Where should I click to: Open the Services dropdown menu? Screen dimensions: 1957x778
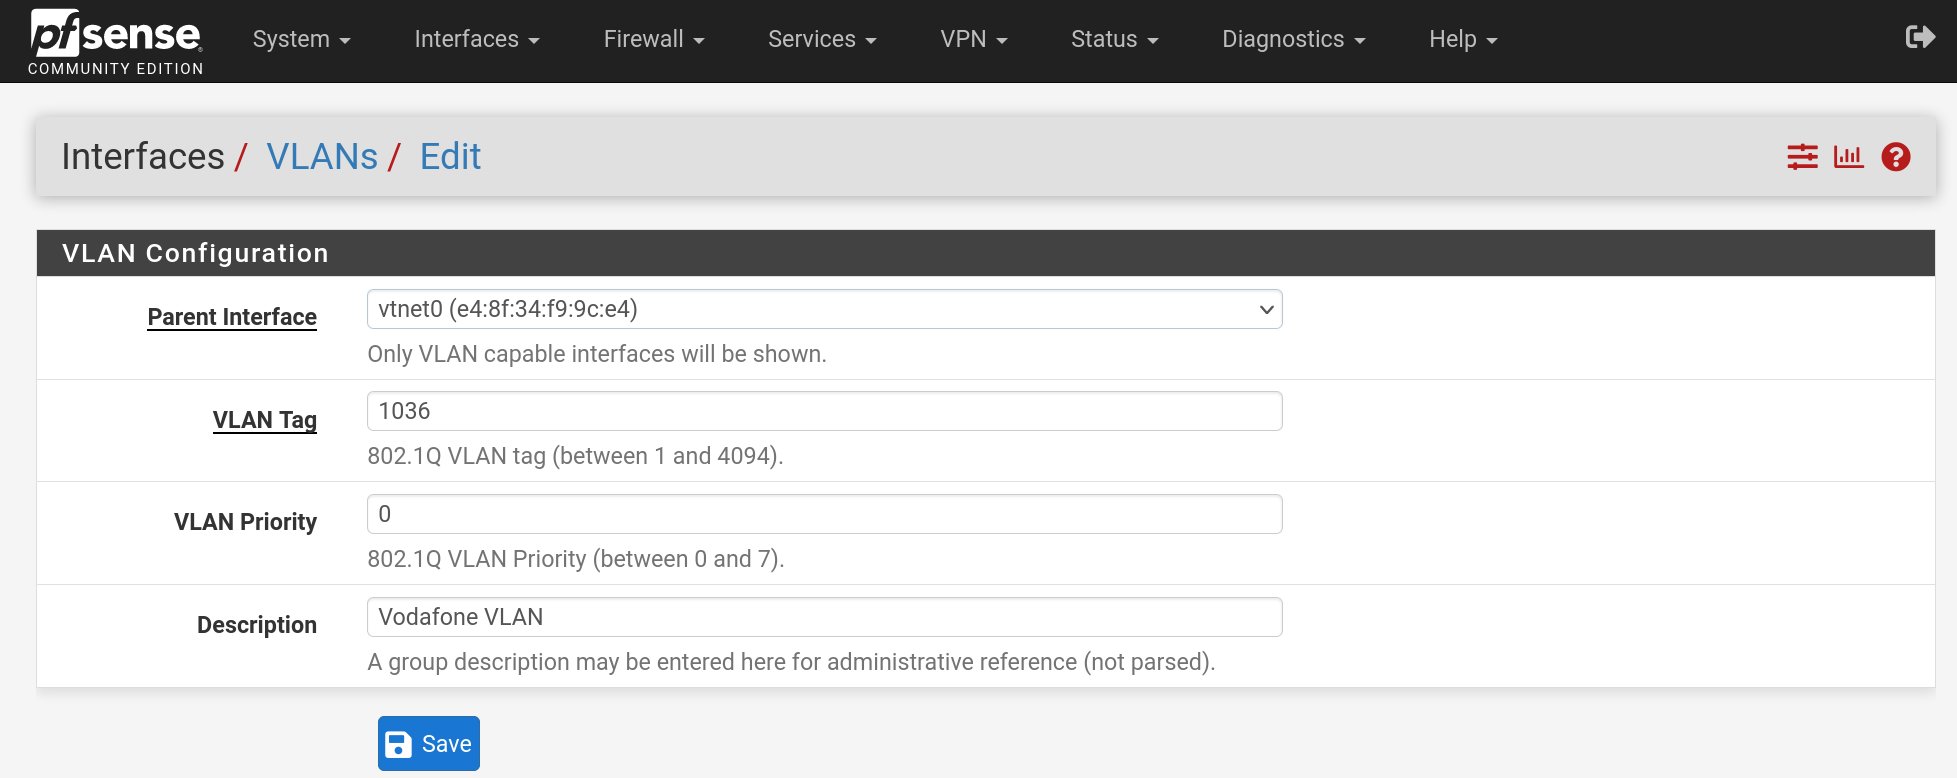tap(821, 39)
